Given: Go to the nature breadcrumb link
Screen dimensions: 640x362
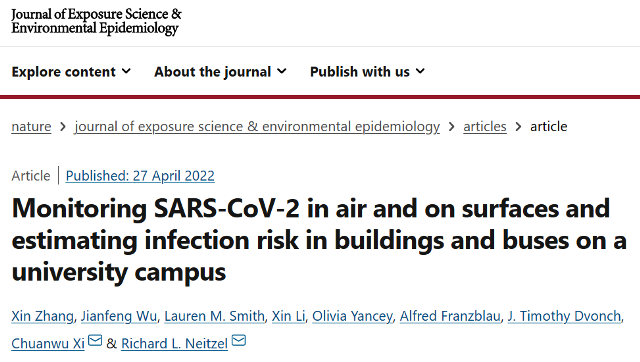Looking at the screenshot, I should (x=31, y=127).
